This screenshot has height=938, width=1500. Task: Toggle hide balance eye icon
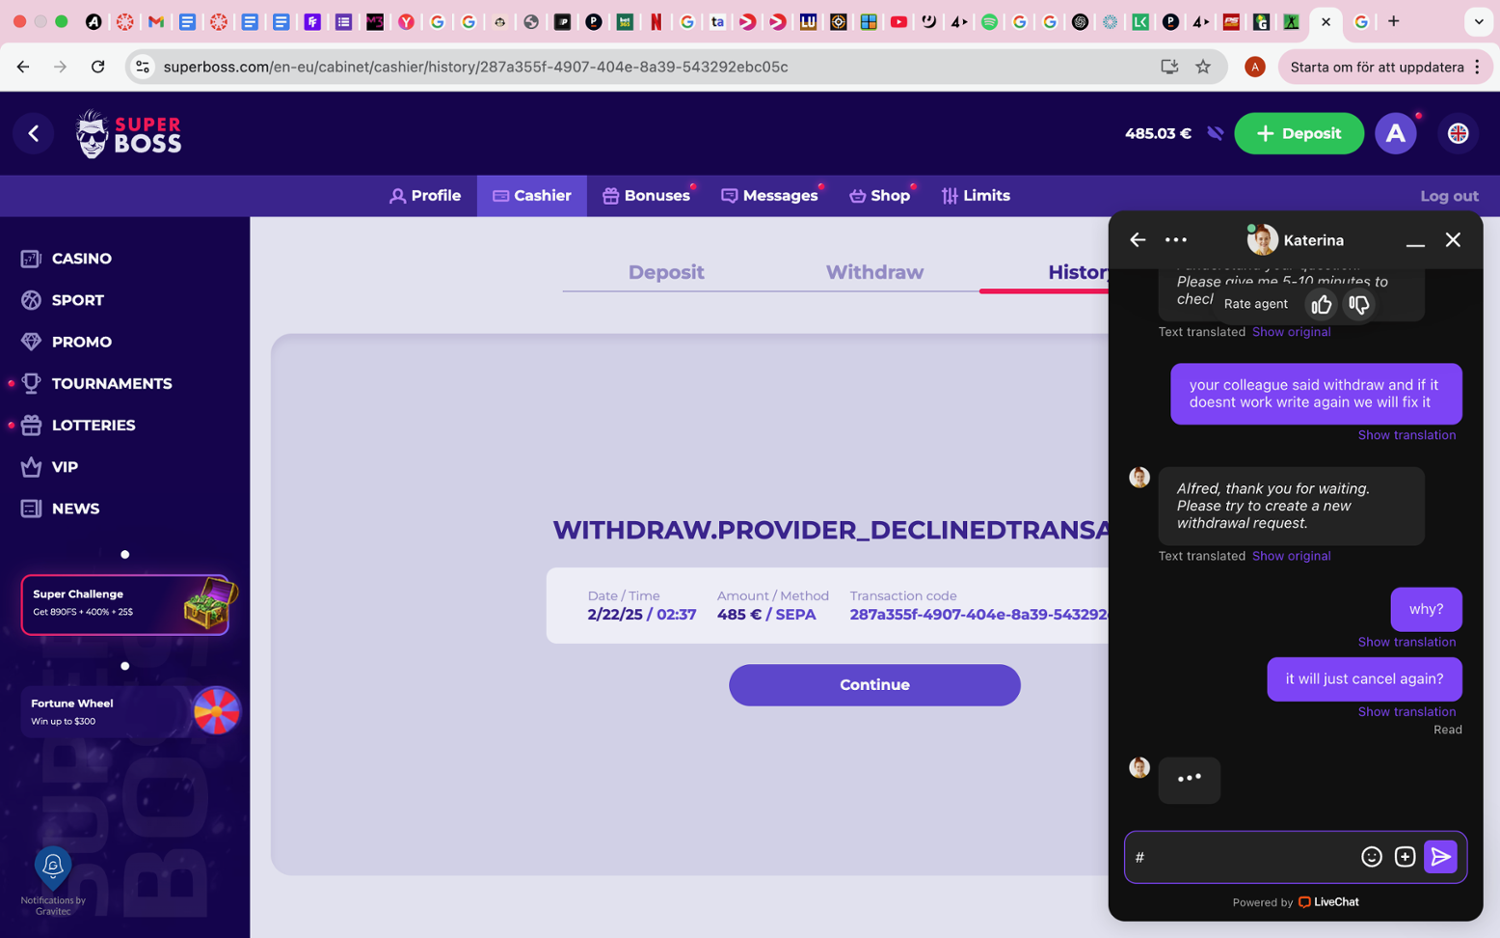[x=1215, y=133]
